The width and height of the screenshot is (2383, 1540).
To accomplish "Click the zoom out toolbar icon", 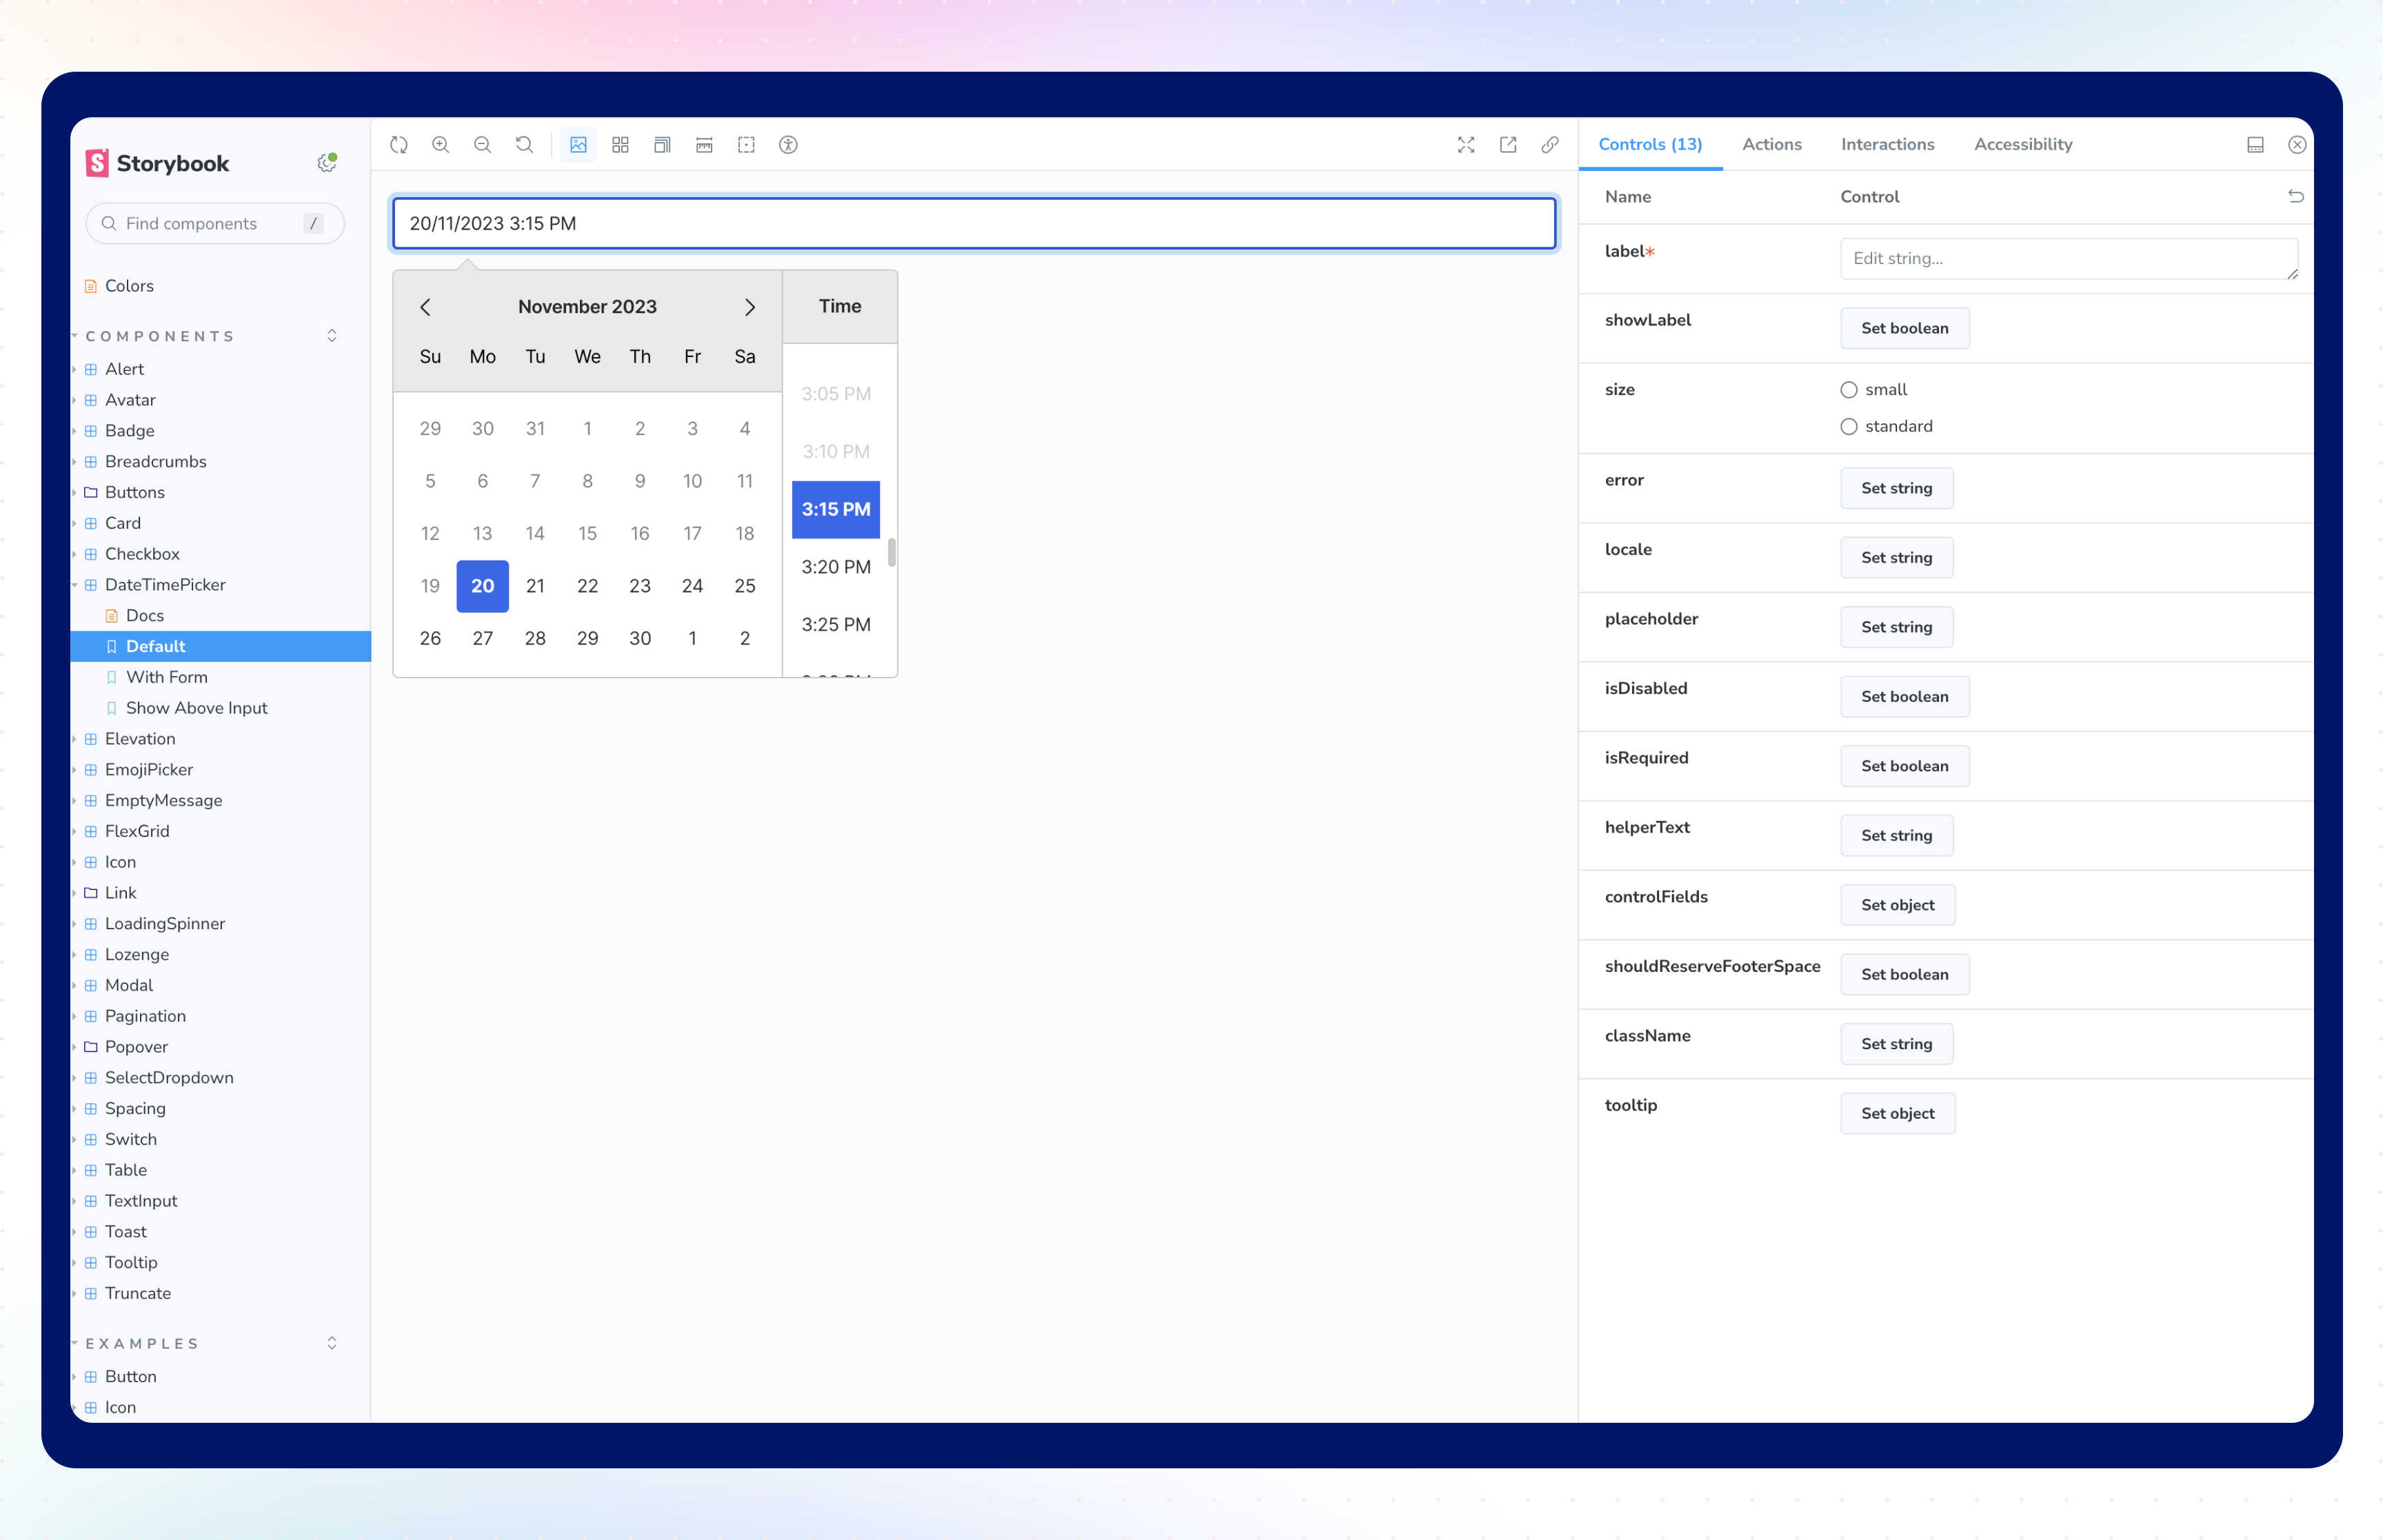I will [482, 145].
